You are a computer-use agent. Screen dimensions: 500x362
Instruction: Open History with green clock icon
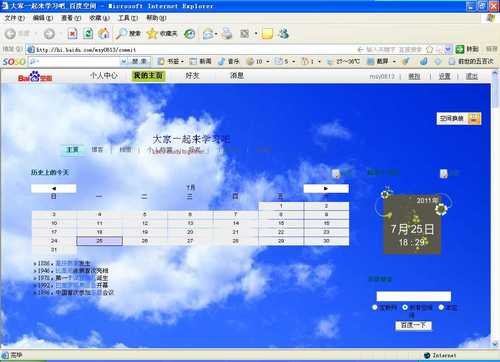coord(190,34)
